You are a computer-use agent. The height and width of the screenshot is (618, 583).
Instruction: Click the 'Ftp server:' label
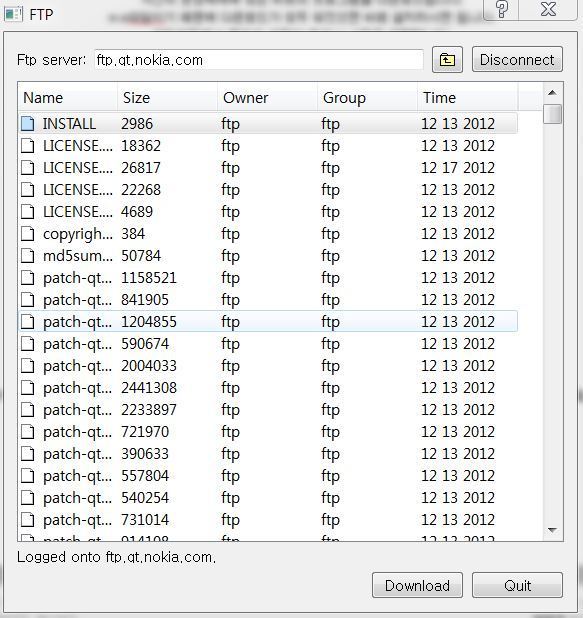(x=51, y=60)
